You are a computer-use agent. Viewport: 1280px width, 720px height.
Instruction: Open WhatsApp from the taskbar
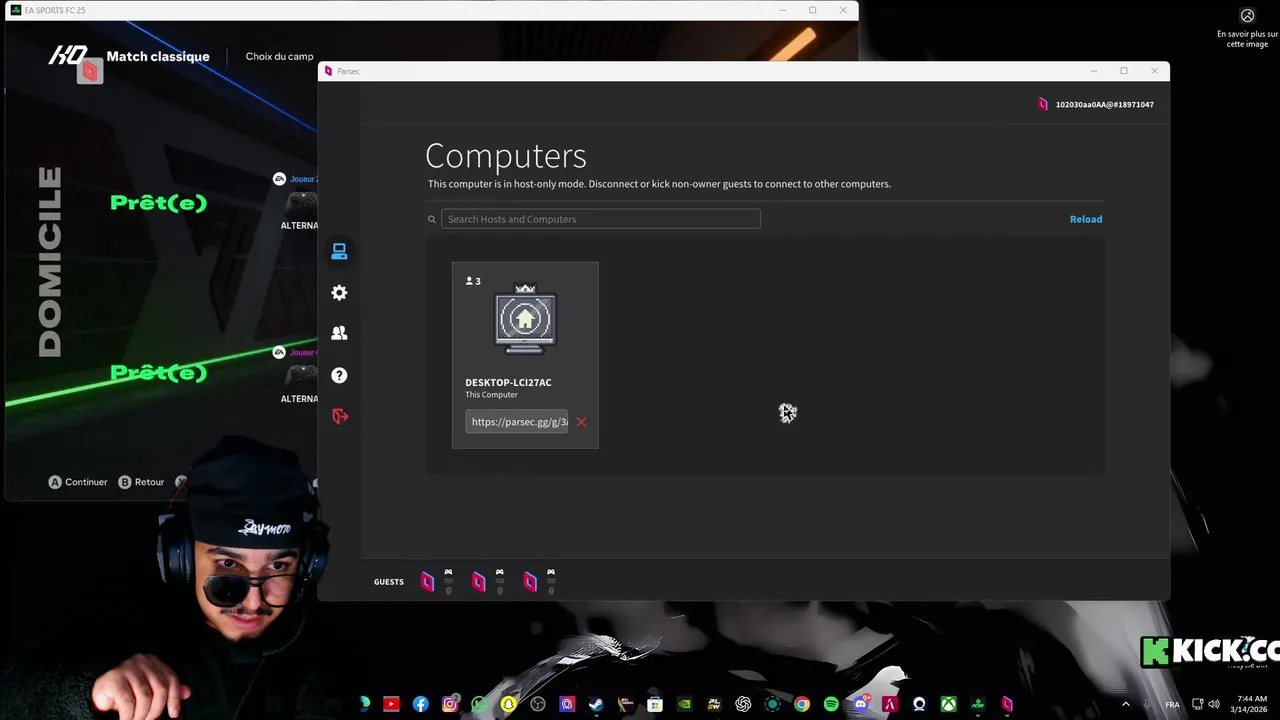coord(479,704)
